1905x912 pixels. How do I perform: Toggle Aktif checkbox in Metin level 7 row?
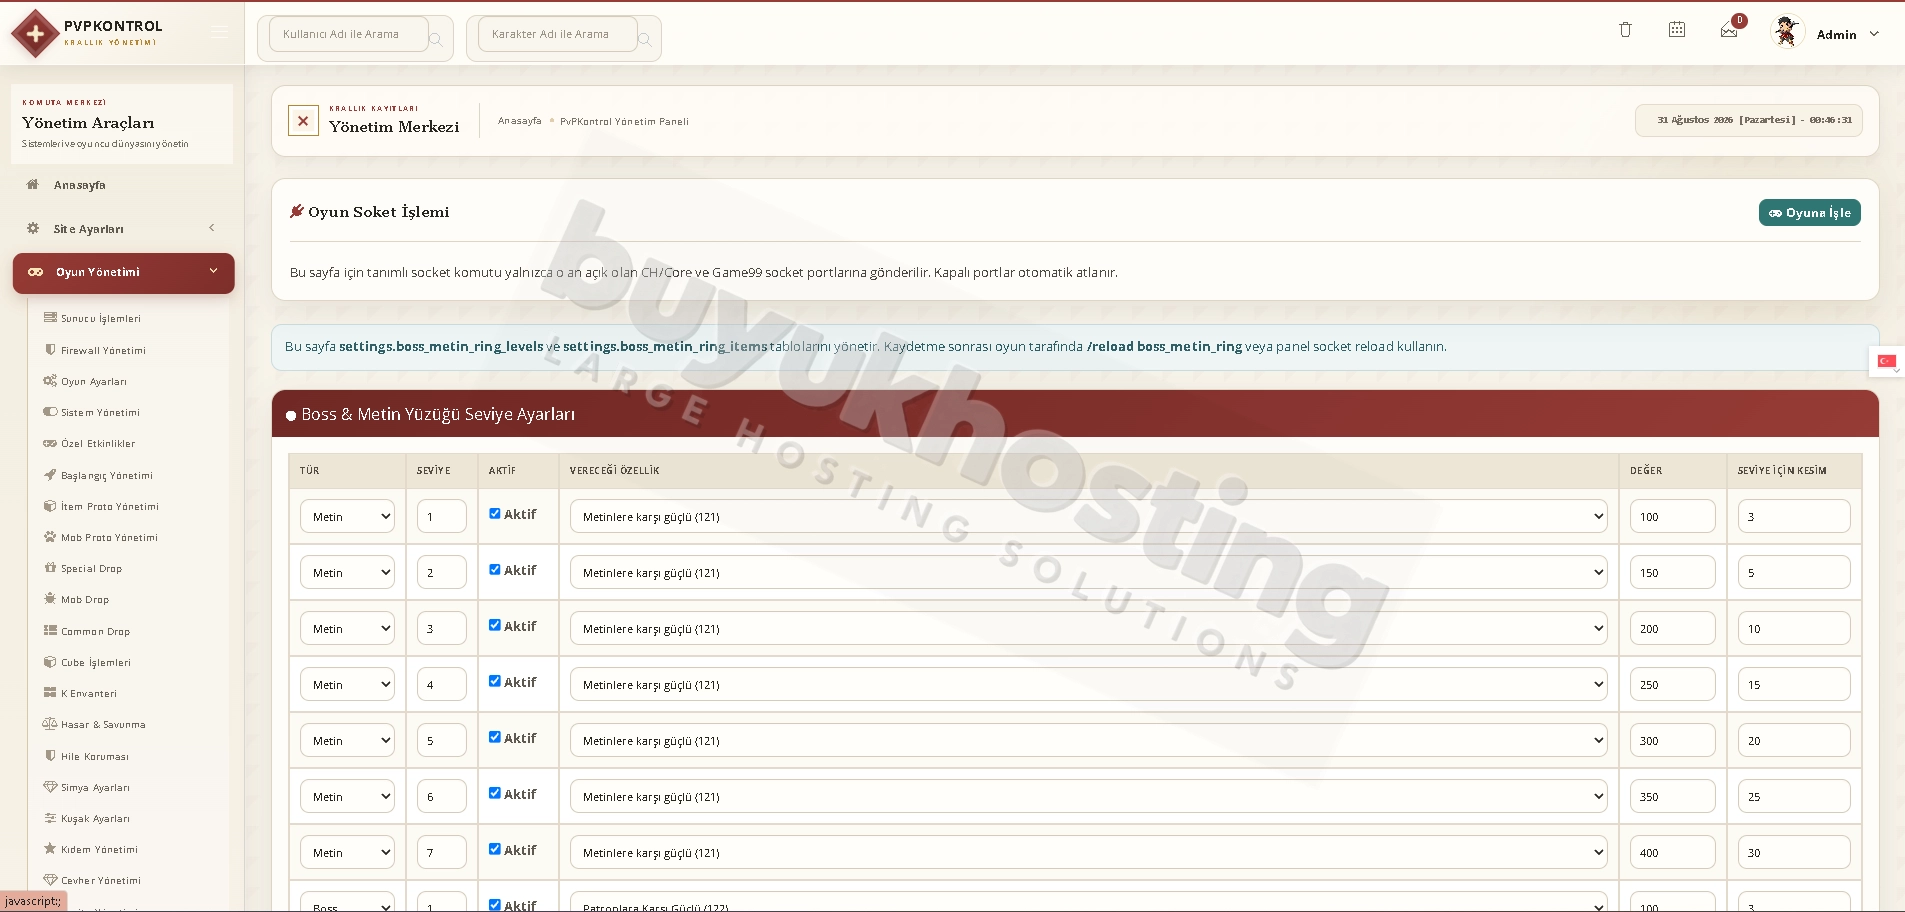click(x=495, y=850)
